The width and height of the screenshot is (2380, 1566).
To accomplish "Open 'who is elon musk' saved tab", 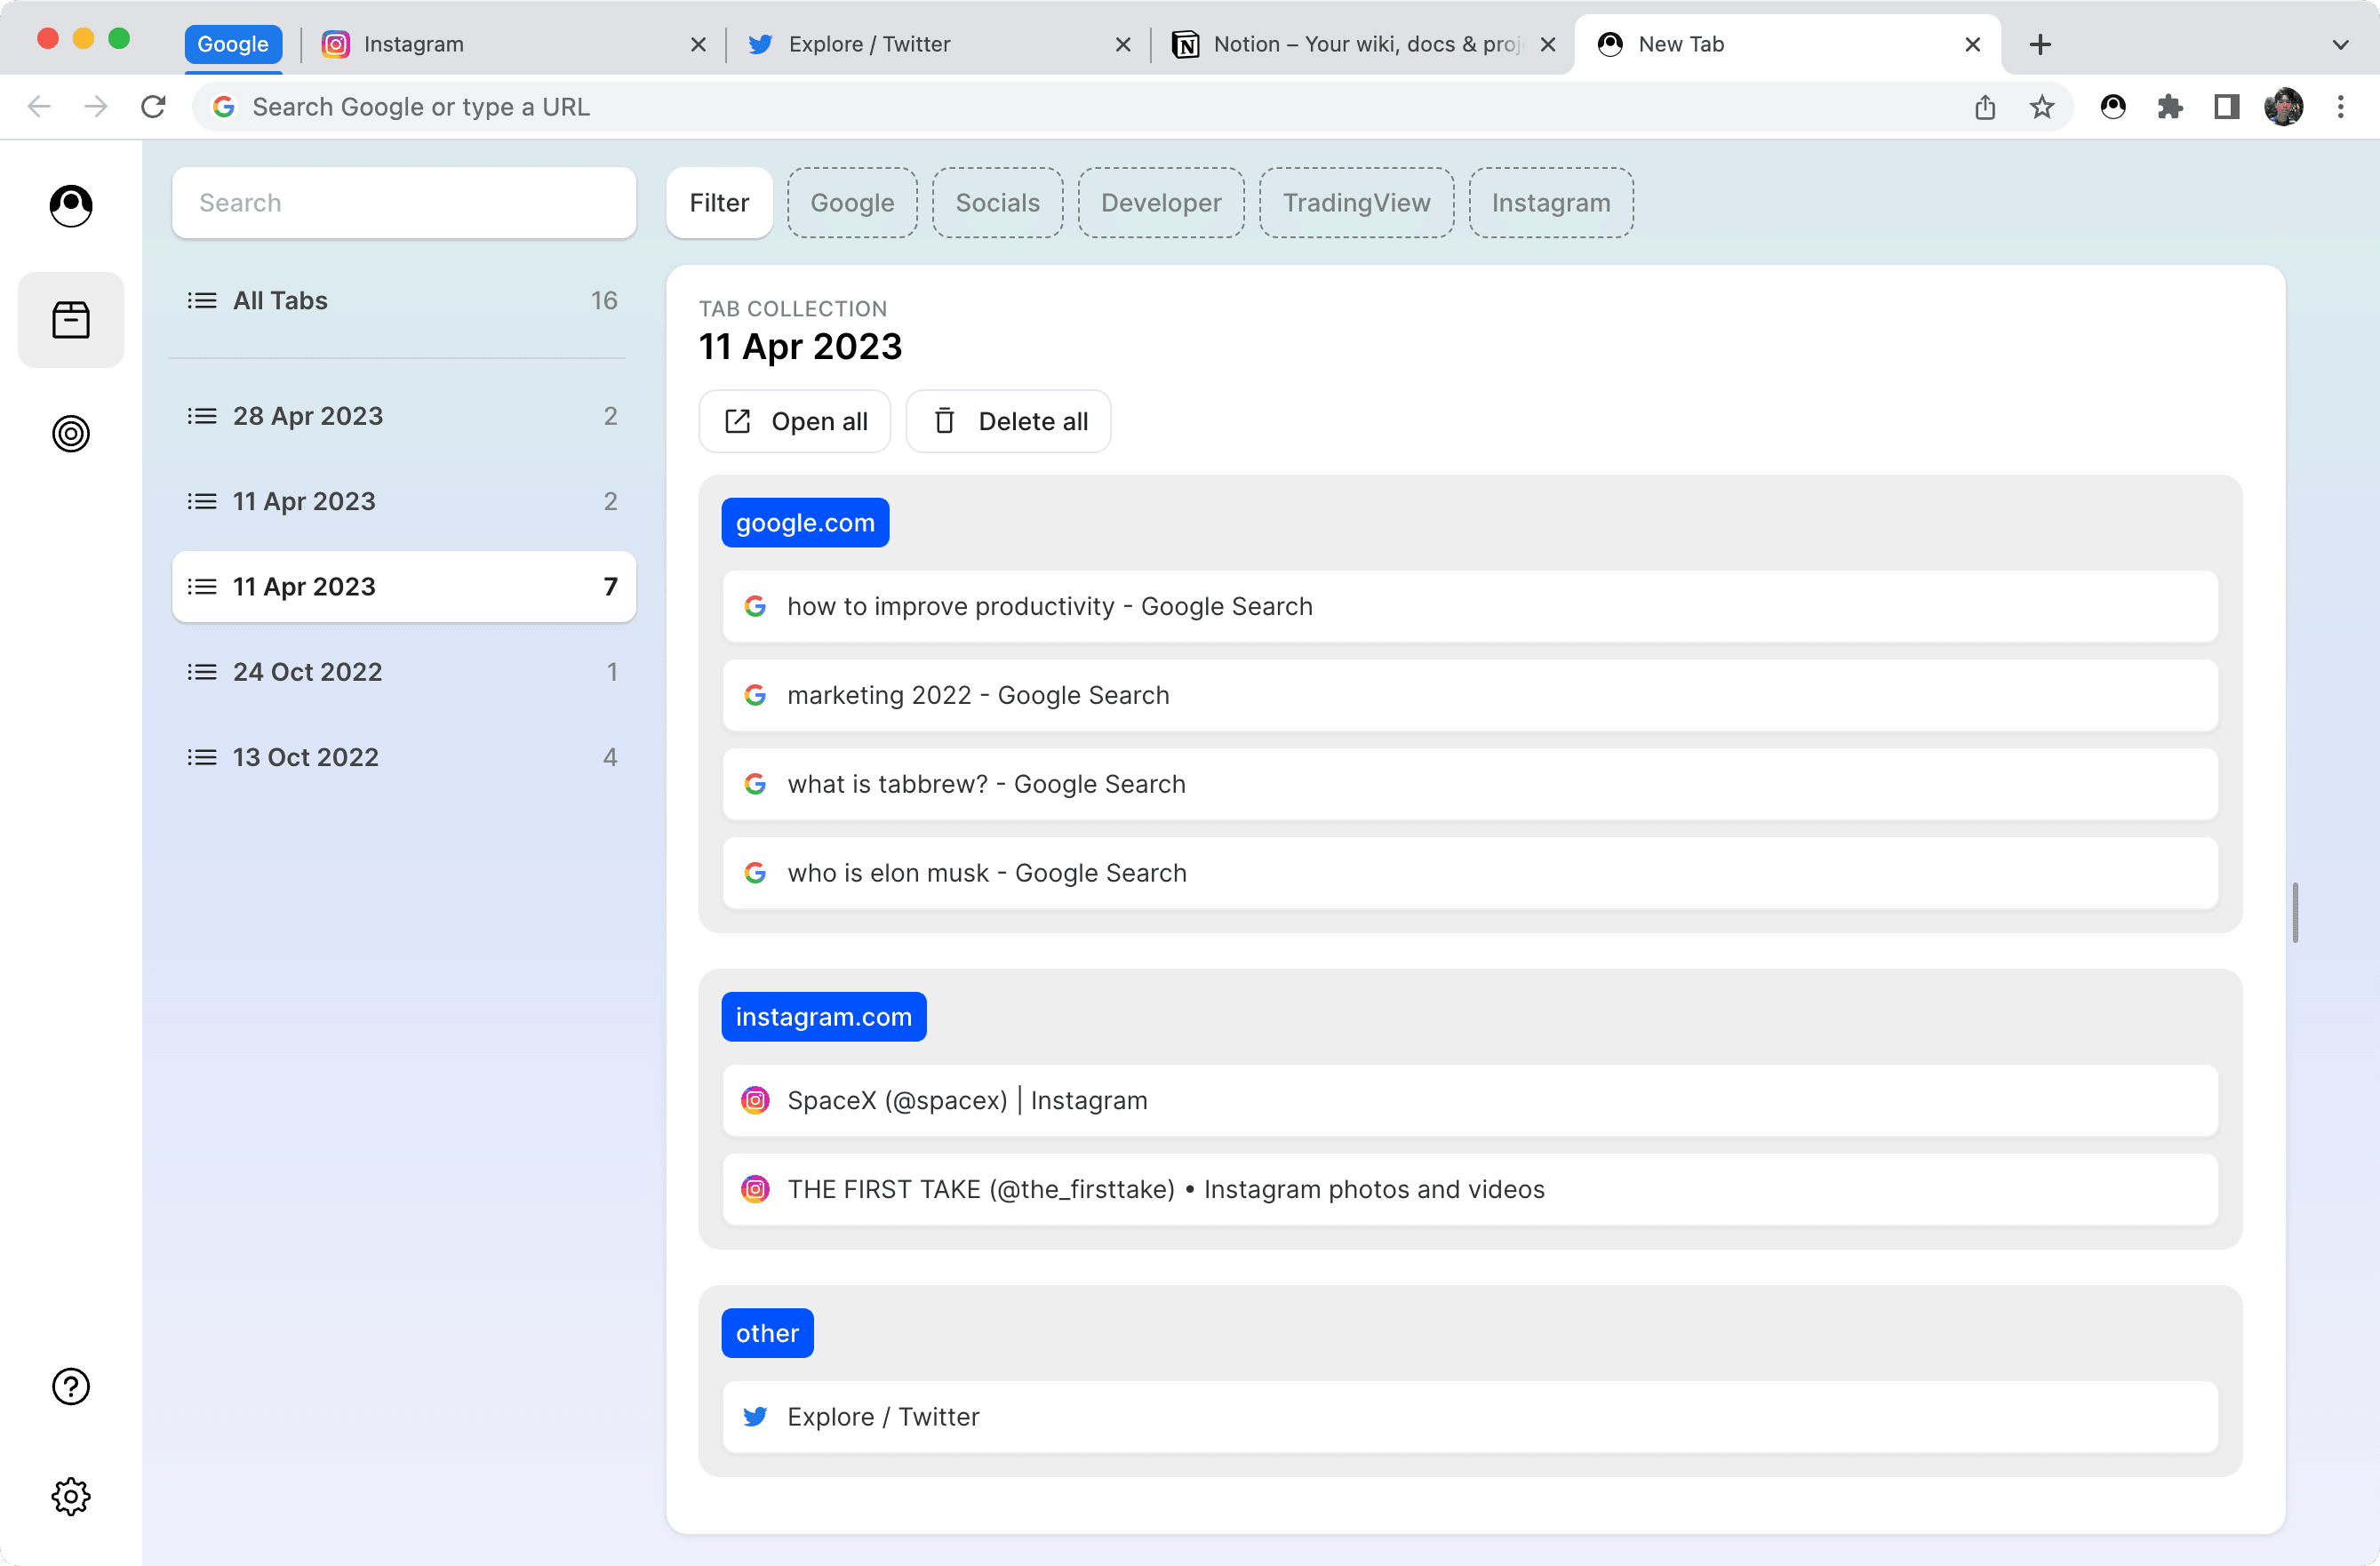I will pos(1470,874).
